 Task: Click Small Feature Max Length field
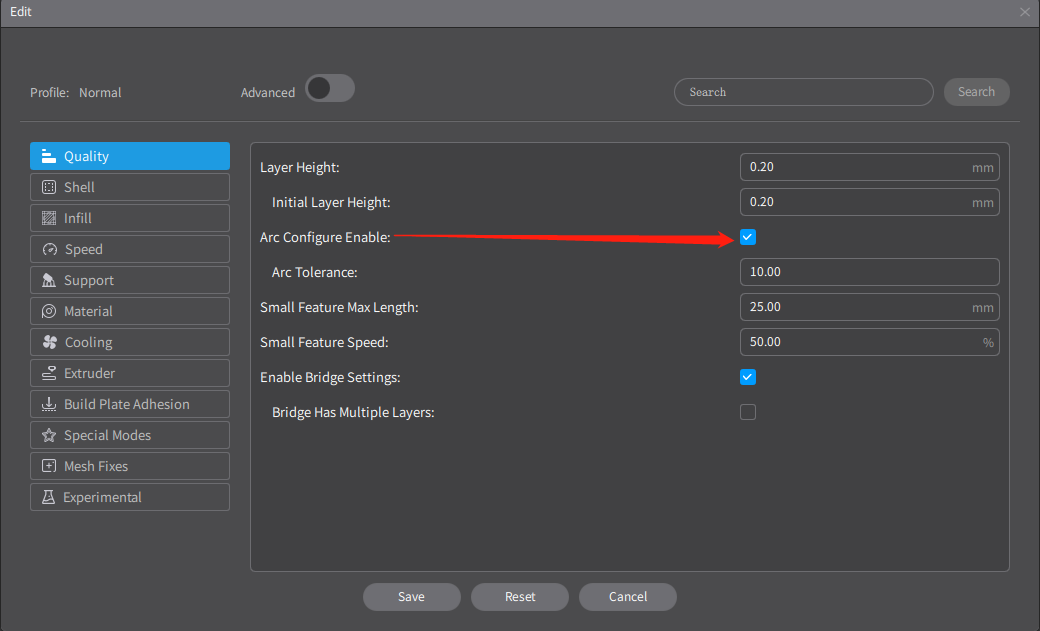click(x=870, y=307)
